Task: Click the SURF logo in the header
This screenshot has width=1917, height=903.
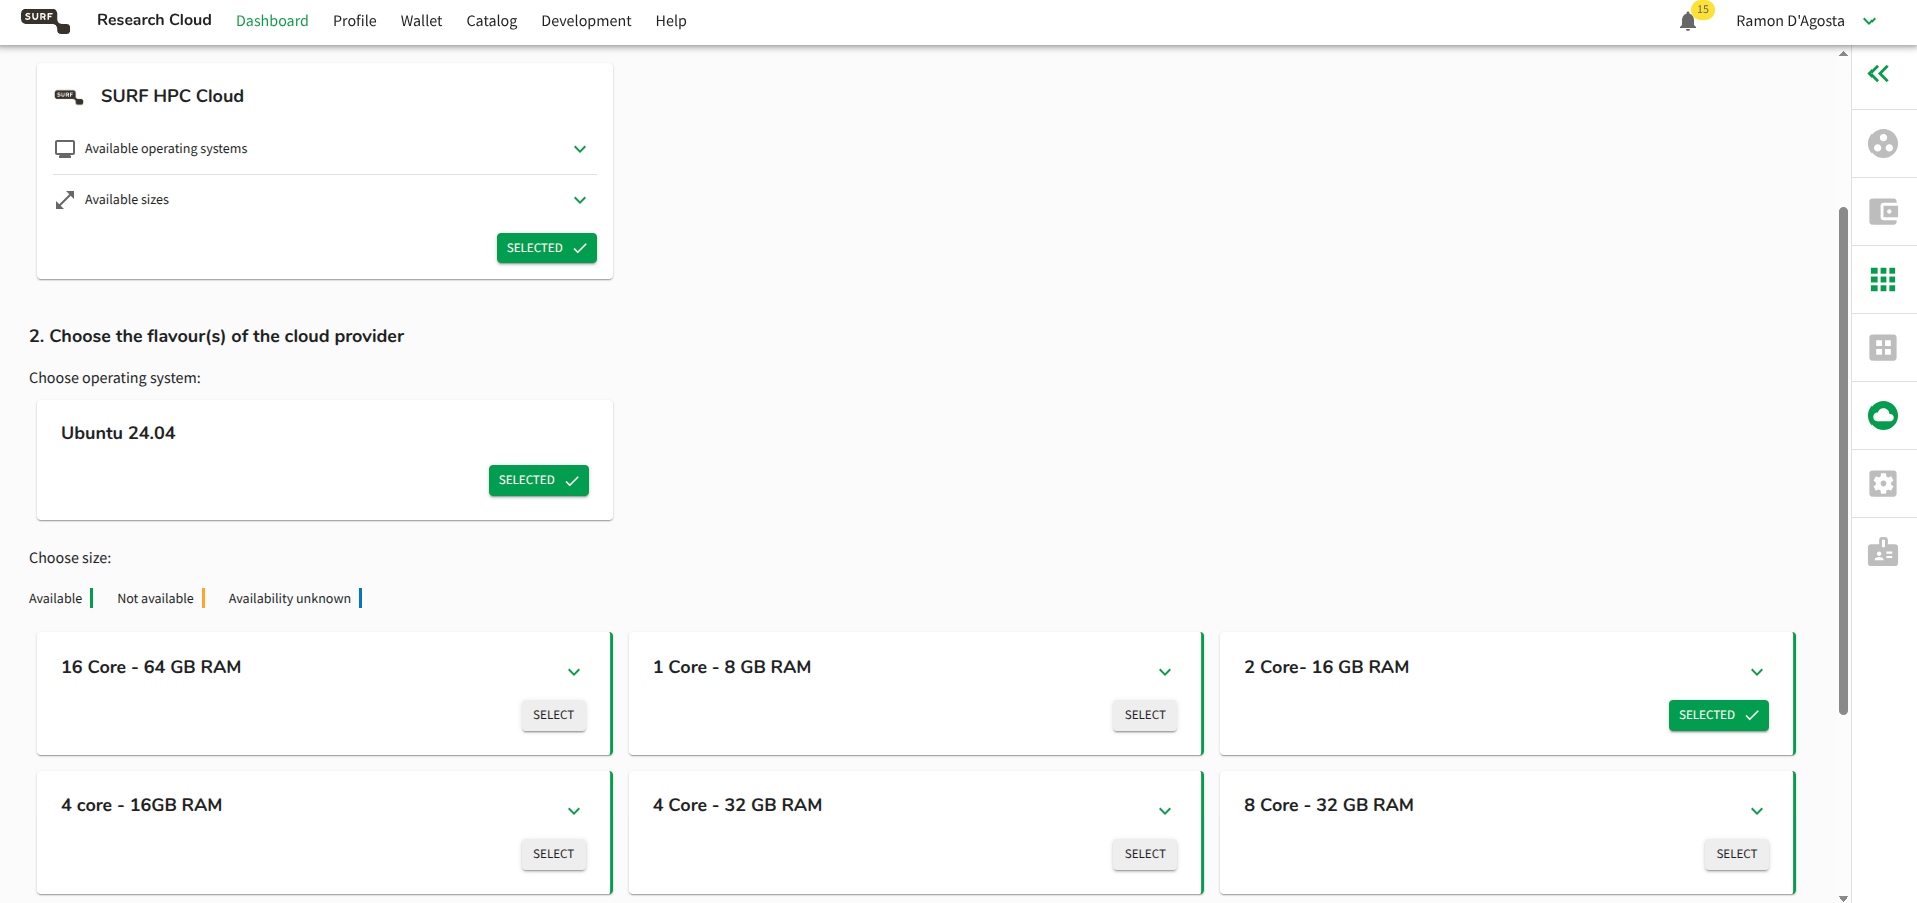Action: point(45,20)
